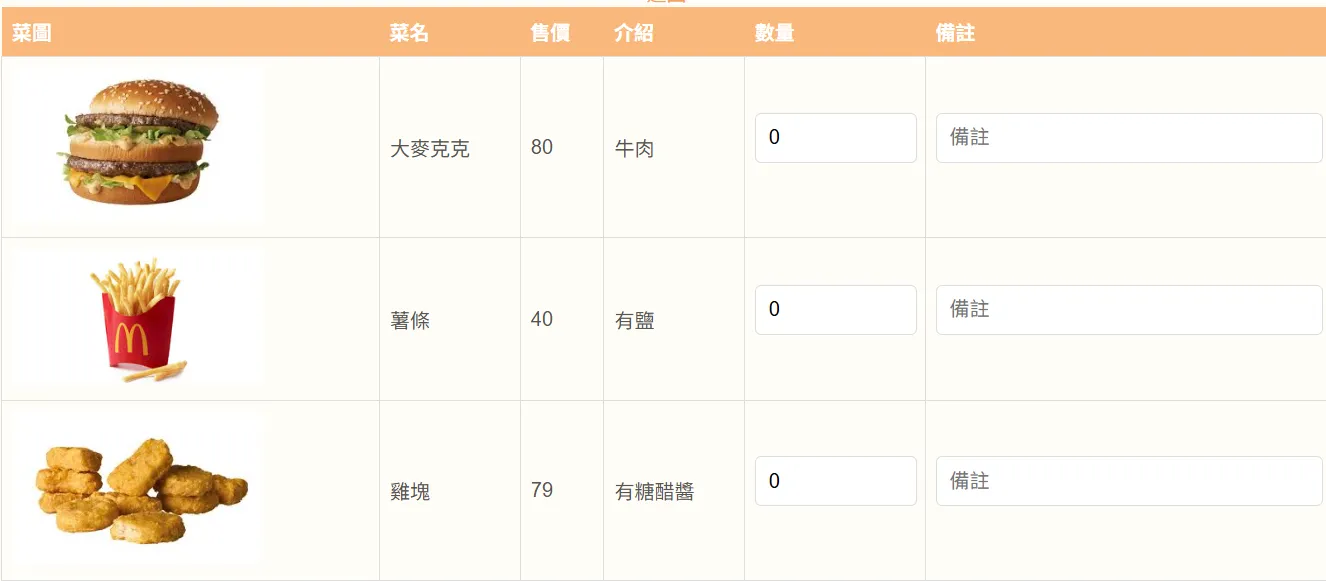Click the 菜圖 column header
This screenshot has width=1326, height=581.
31,33
